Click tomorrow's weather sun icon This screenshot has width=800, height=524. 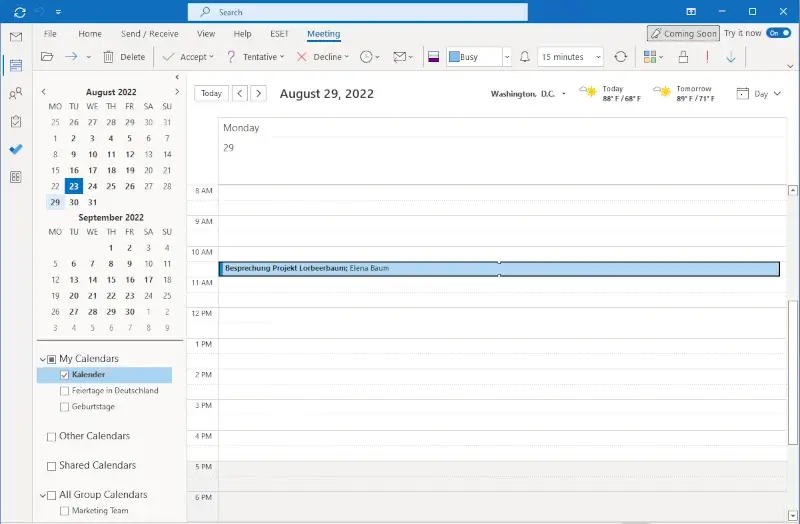point(662,91)
